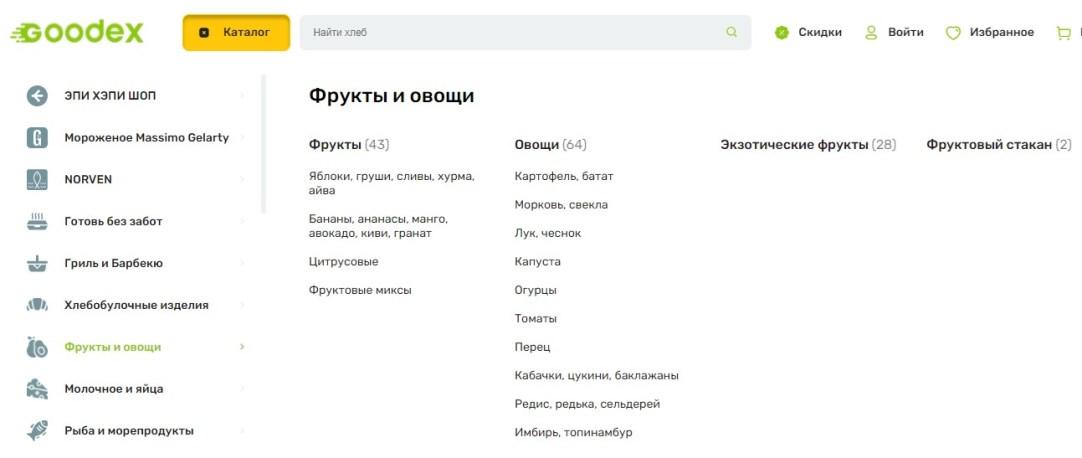Open Экзотические фрукты (28) heading
Image resolution: width=1082 pixels, height=458 pixels.
point(808,145)
